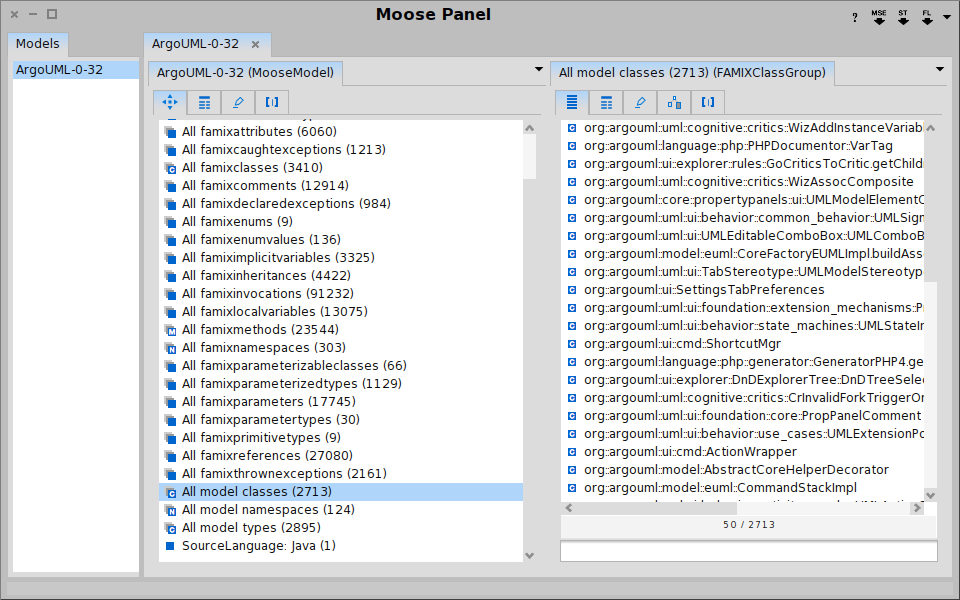Click the class icon beside All famixclasses

pyautogui.click(x=171, y=168)
